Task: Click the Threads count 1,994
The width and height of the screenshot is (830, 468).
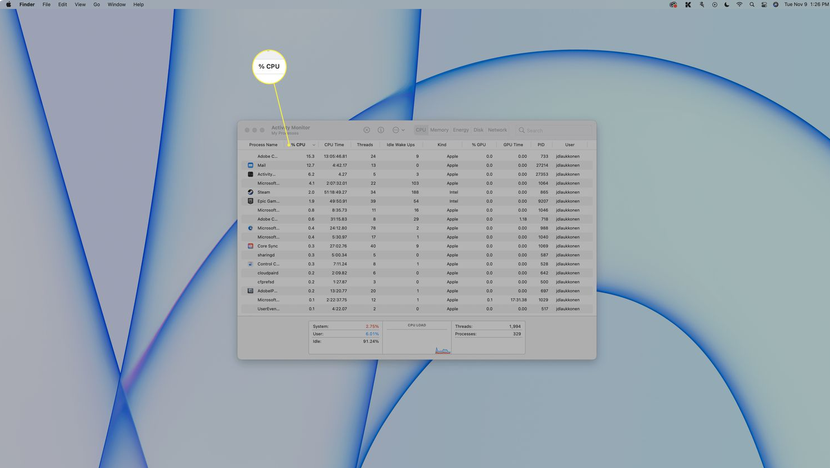Action: [515, 326]
